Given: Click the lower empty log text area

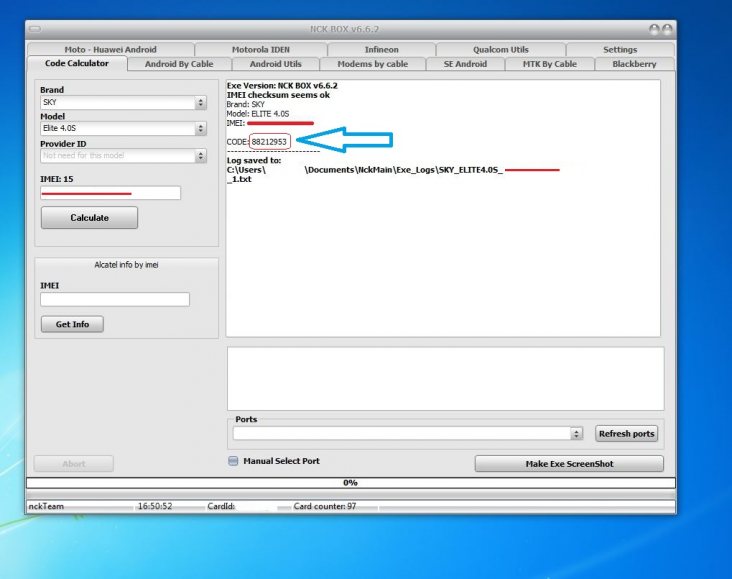Looking at the screenshot, I should [x=445, y=379].
